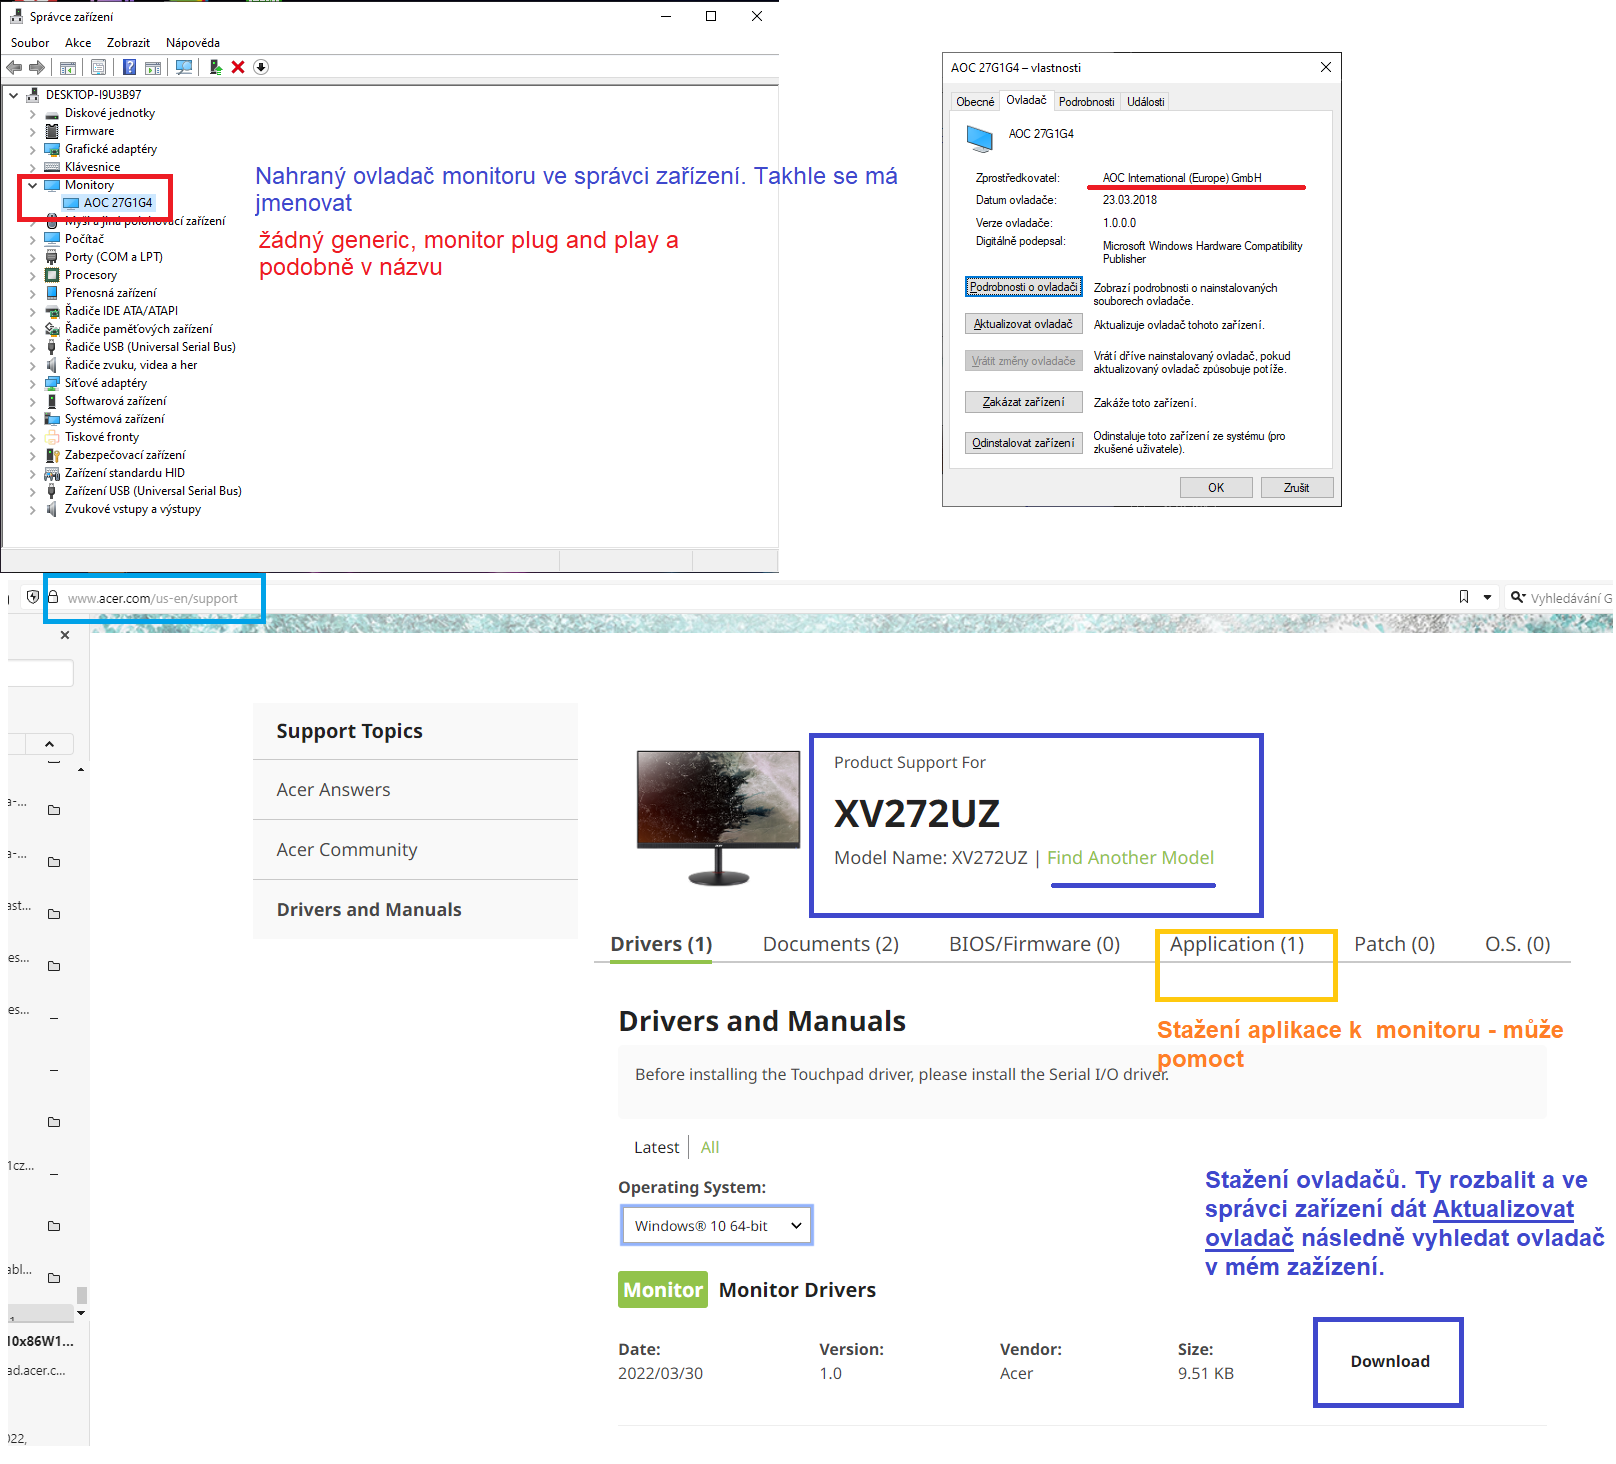1616x1464 pixels.
Task: Open the Zobrazit menu
Action: 128,43
